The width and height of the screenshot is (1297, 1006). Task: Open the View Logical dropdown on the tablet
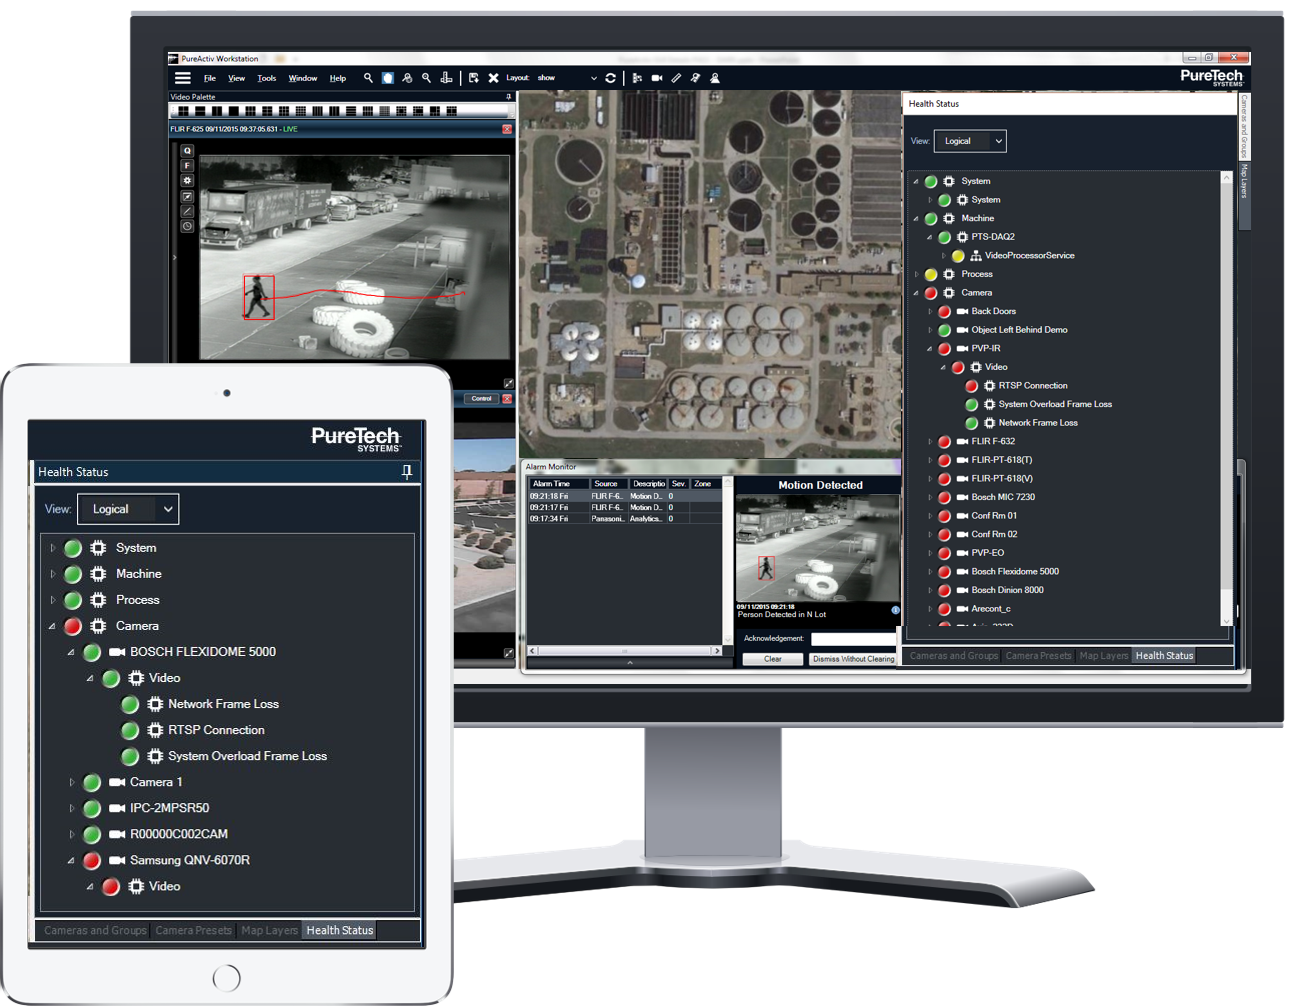[x=128, y=509]
